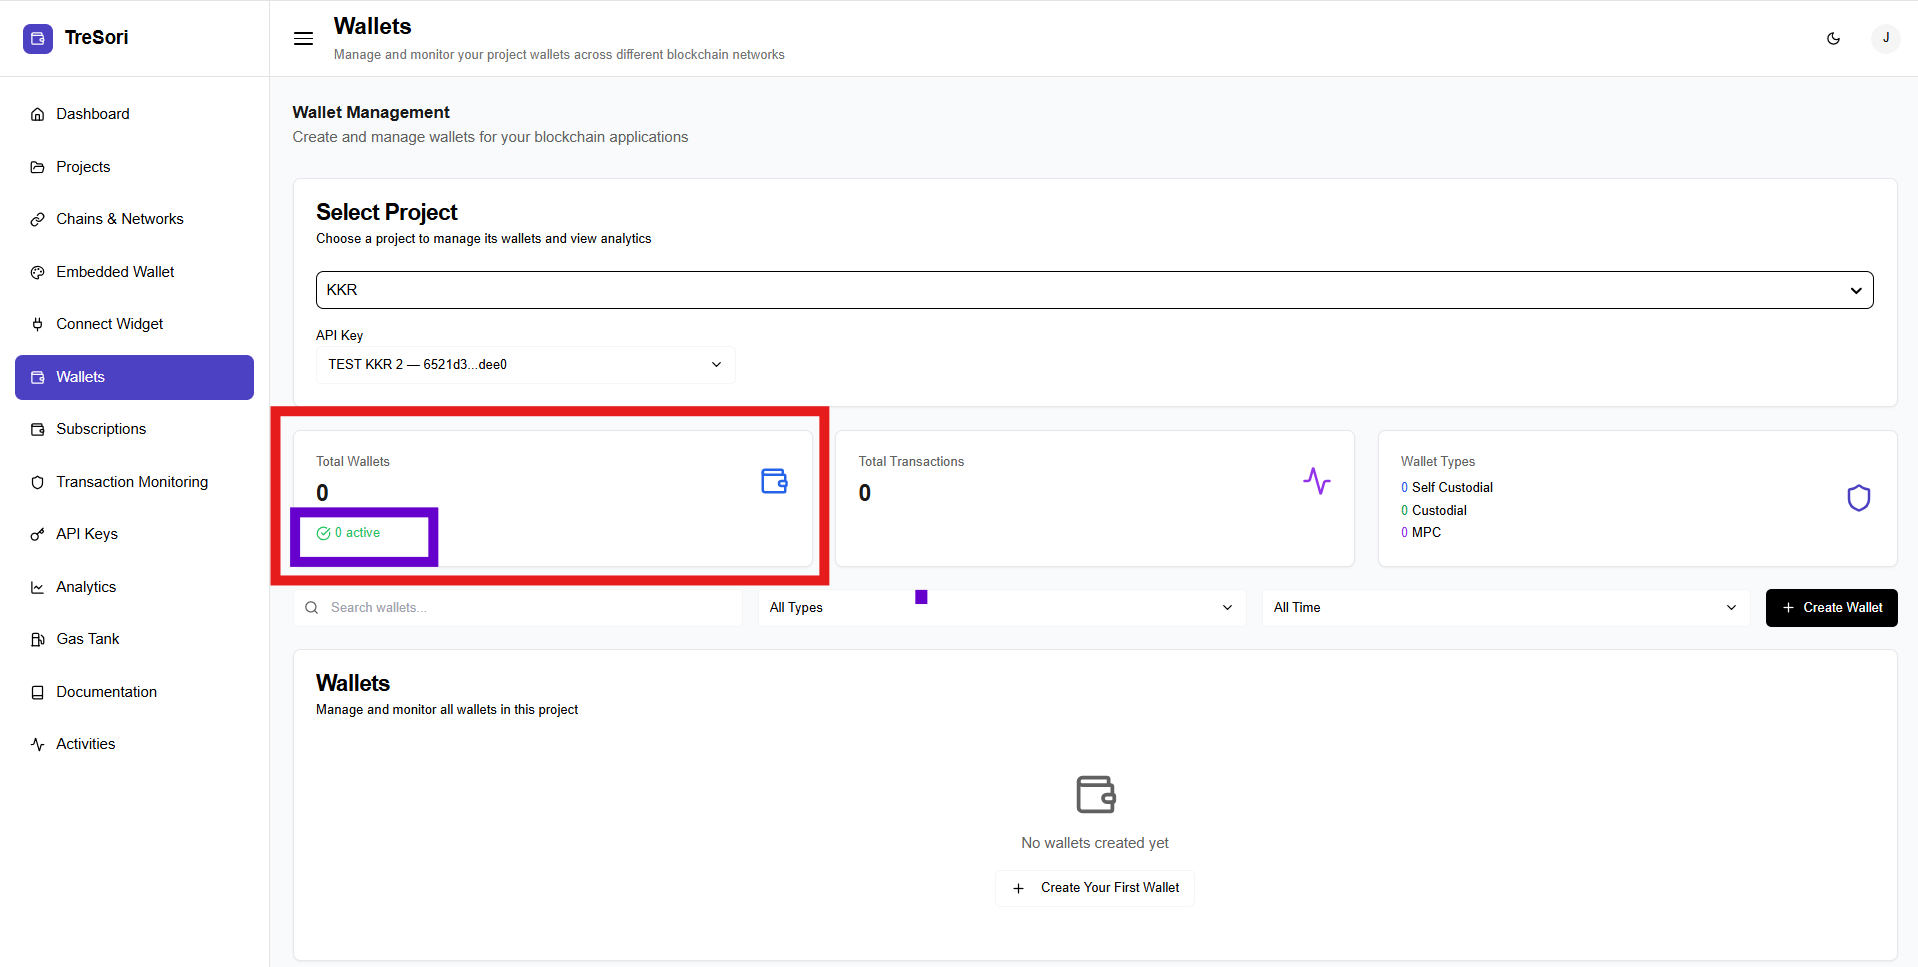The height and width of the screenshot is (967, 1918).
Task: Open the API Key TEST KKR 2 dropdown
Action: (525, 365)
